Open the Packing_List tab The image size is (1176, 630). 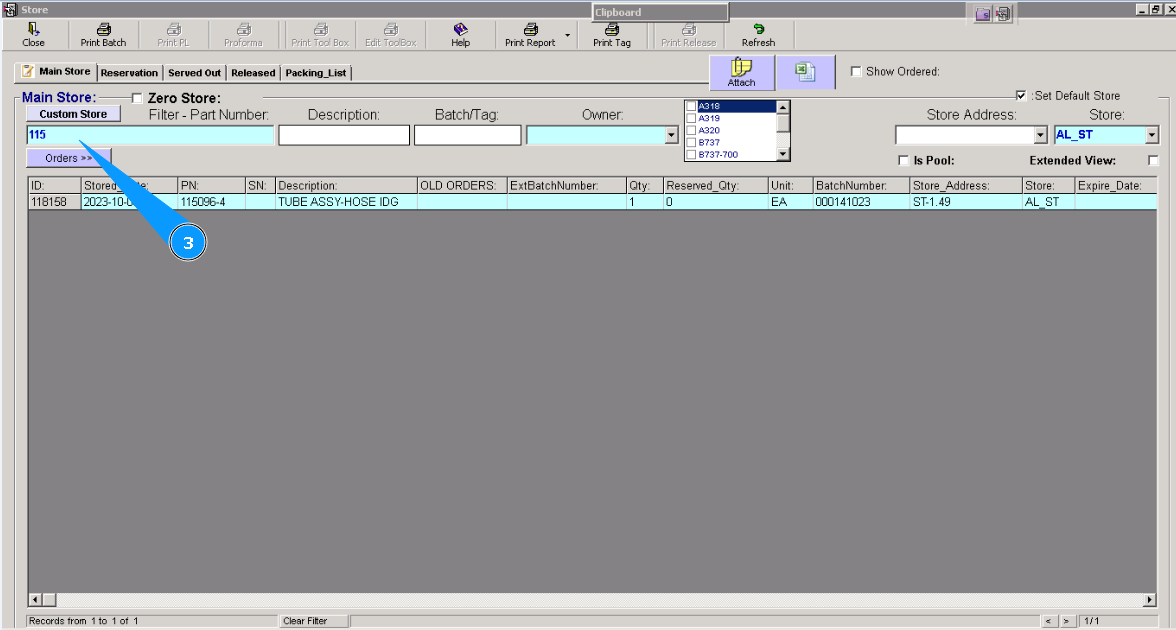click(316, 73)
